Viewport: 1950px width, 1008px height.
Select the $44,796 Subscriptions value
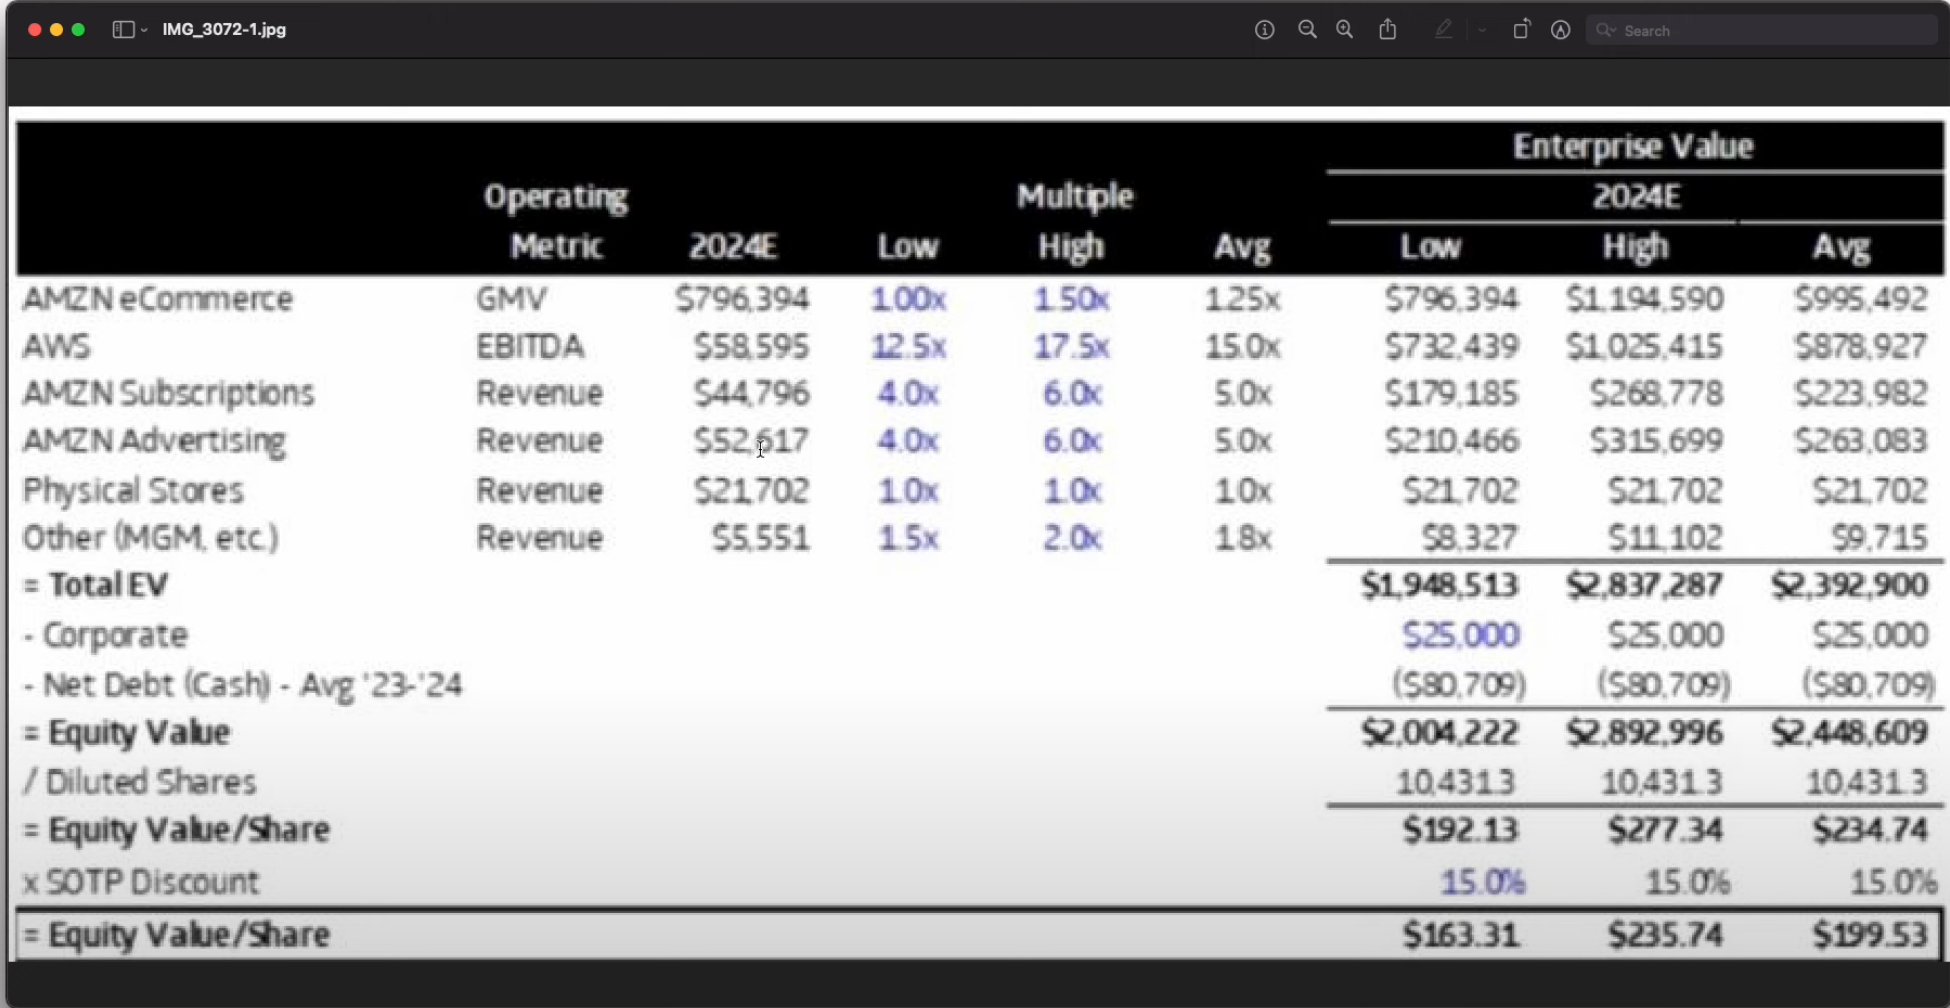pos(752,393)
